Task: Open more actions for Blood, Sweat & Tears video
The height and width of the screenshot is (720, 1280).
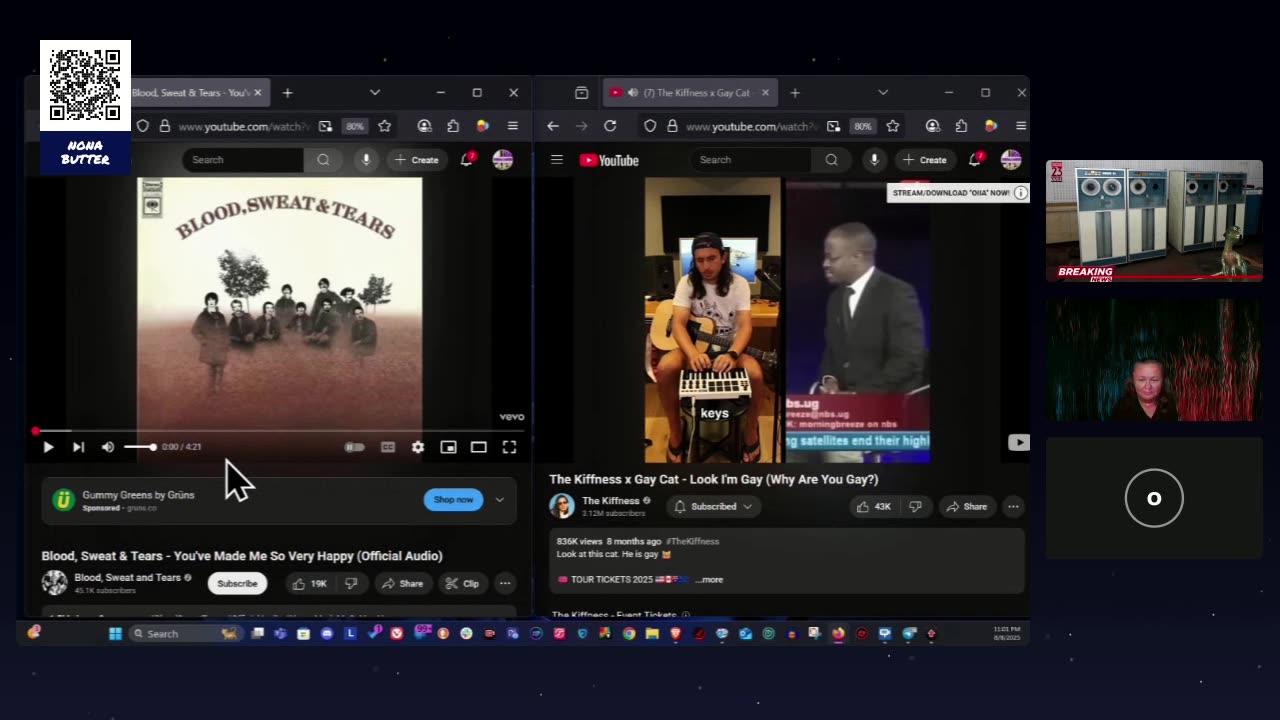Action: (x=505, y=583)
